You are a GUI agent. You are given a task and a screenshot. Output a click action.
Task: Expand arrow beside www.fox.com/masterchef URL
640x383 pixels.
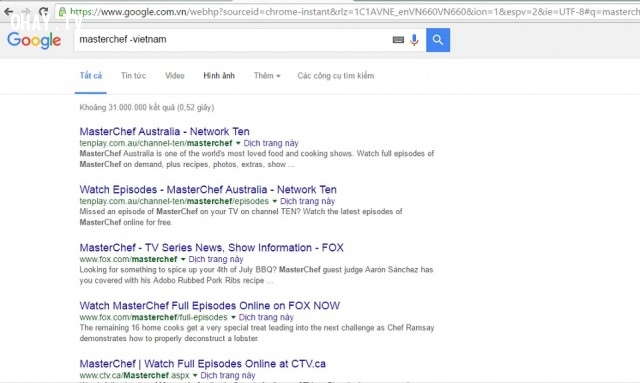coord(183,259)
